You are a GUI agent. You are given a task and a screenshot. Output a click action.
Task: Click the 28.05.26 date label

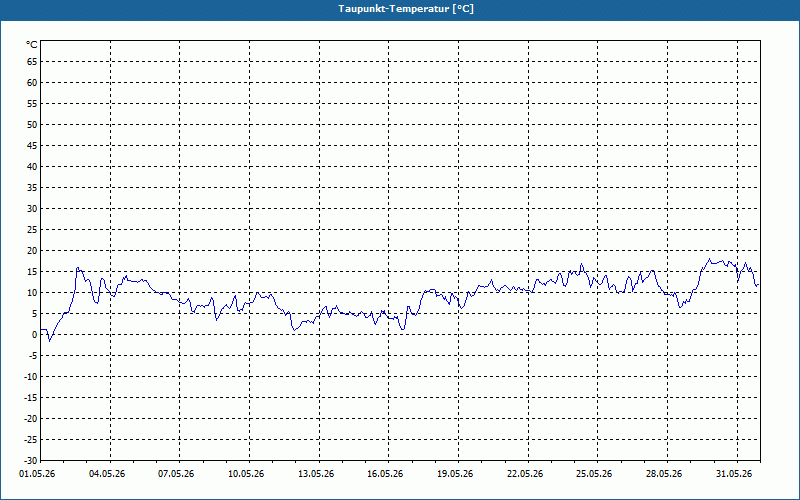tap(664, 474)
